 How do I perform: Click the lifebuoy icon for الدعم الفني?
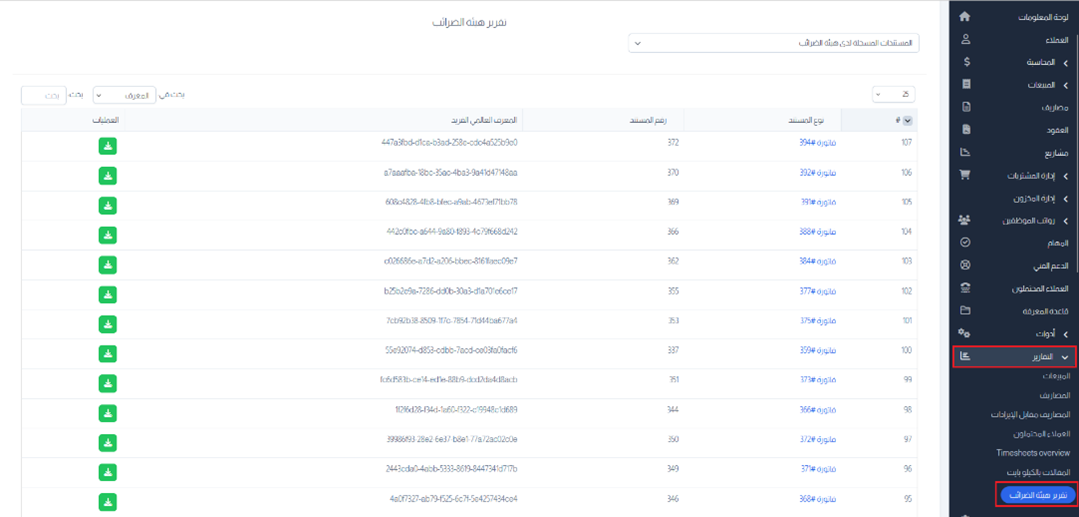click(x=964, y=266)
